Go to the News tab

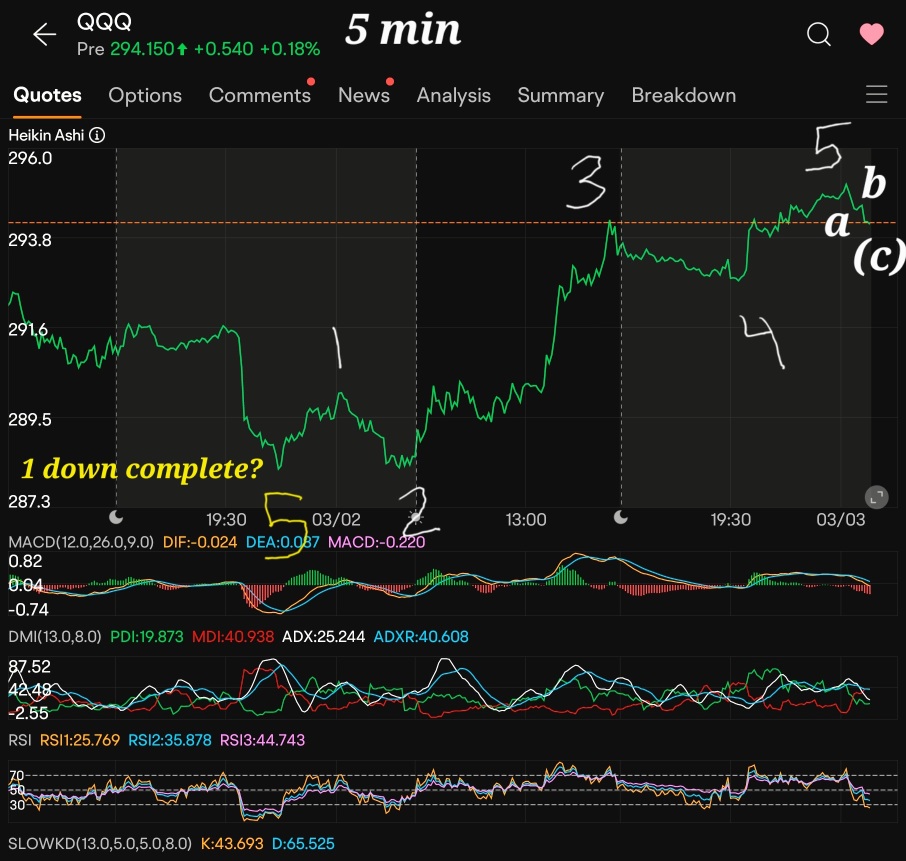pyautogui.click(x=364, y=95)
